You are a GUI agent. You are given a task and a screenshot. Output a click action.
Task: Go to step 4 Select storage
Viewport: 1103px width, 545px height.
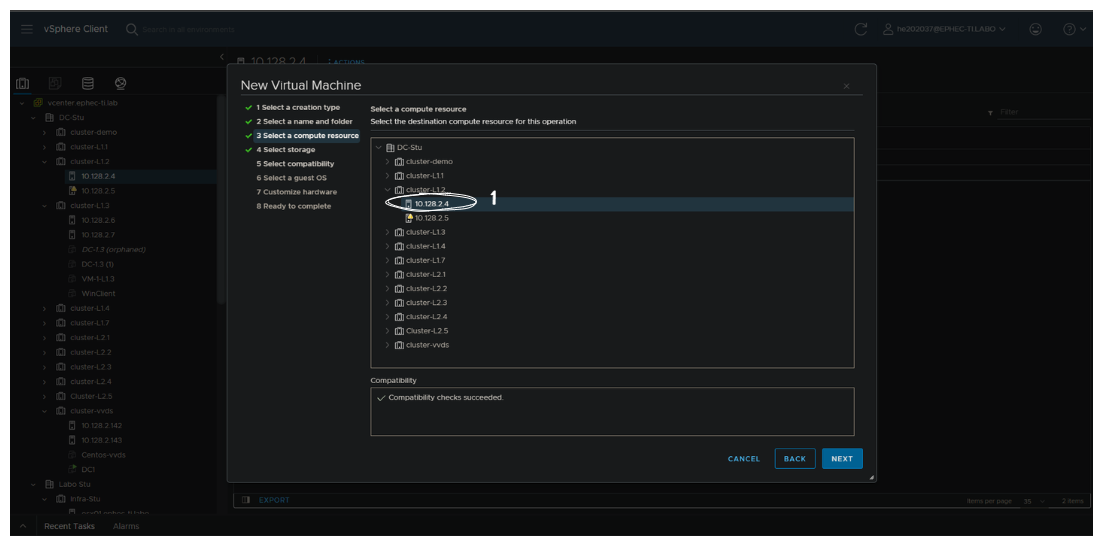point(286,150)
